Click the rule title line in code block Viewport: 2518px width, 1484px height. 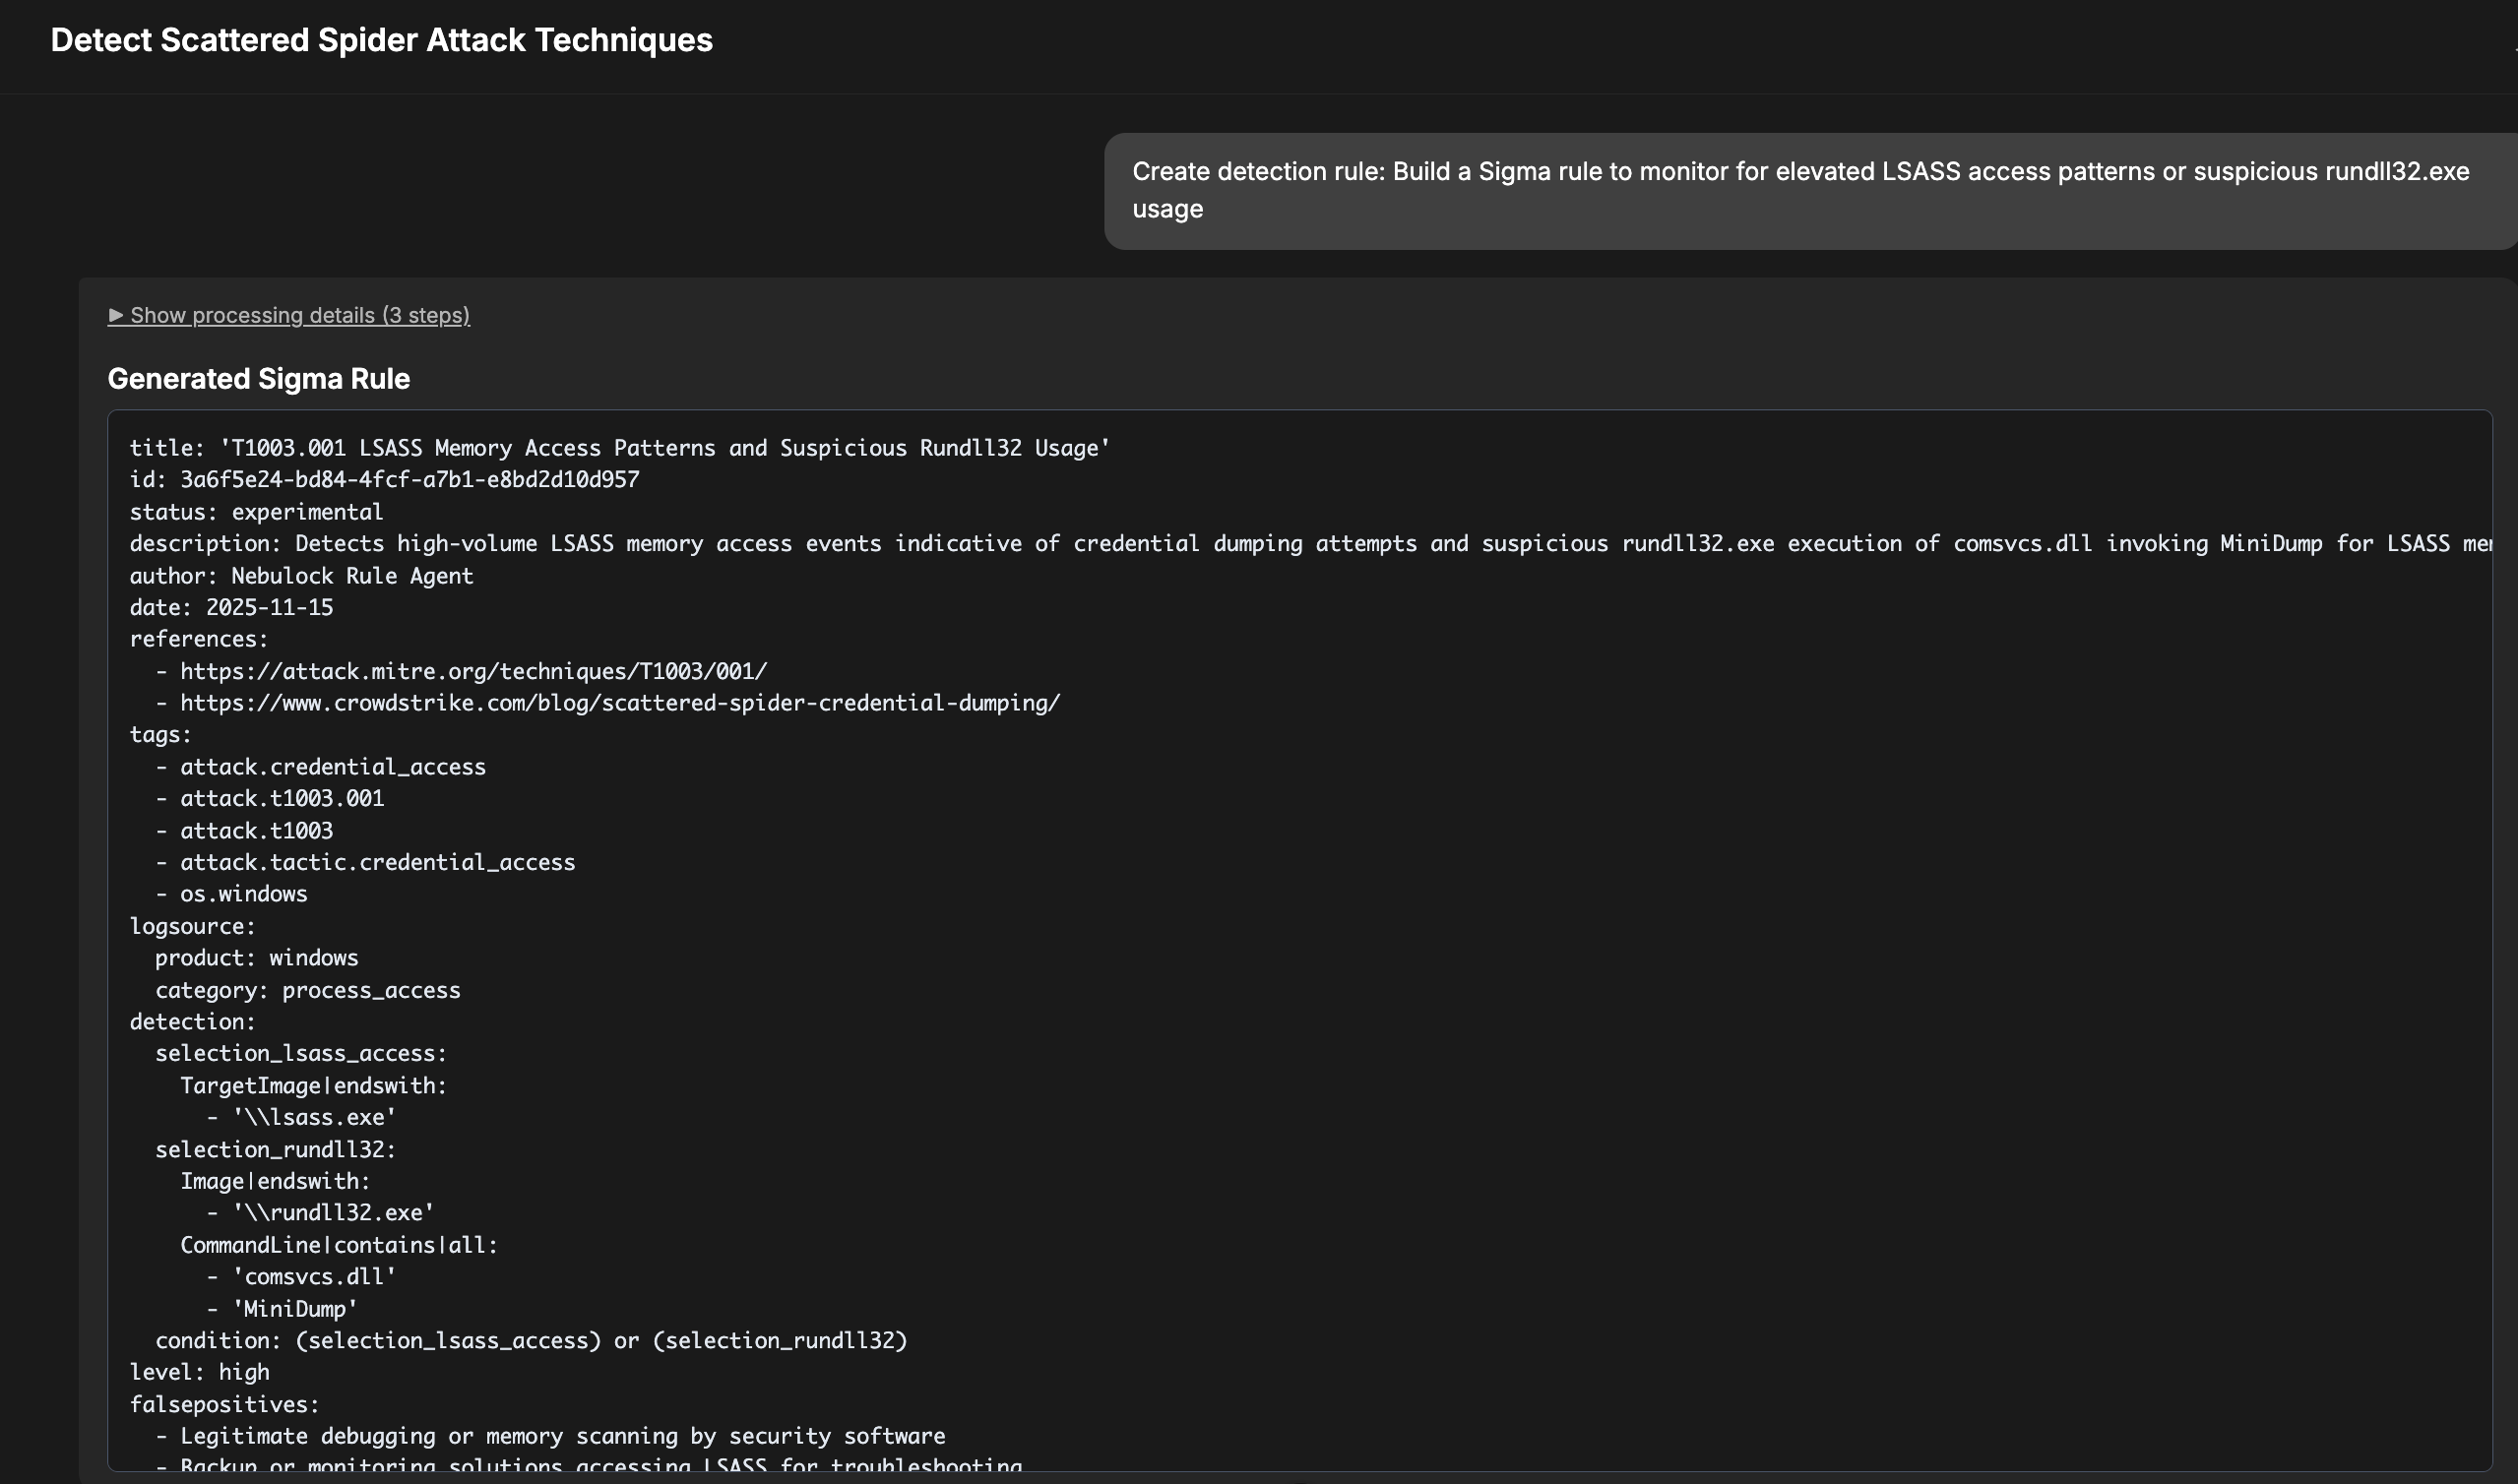(x=620, y=448)
